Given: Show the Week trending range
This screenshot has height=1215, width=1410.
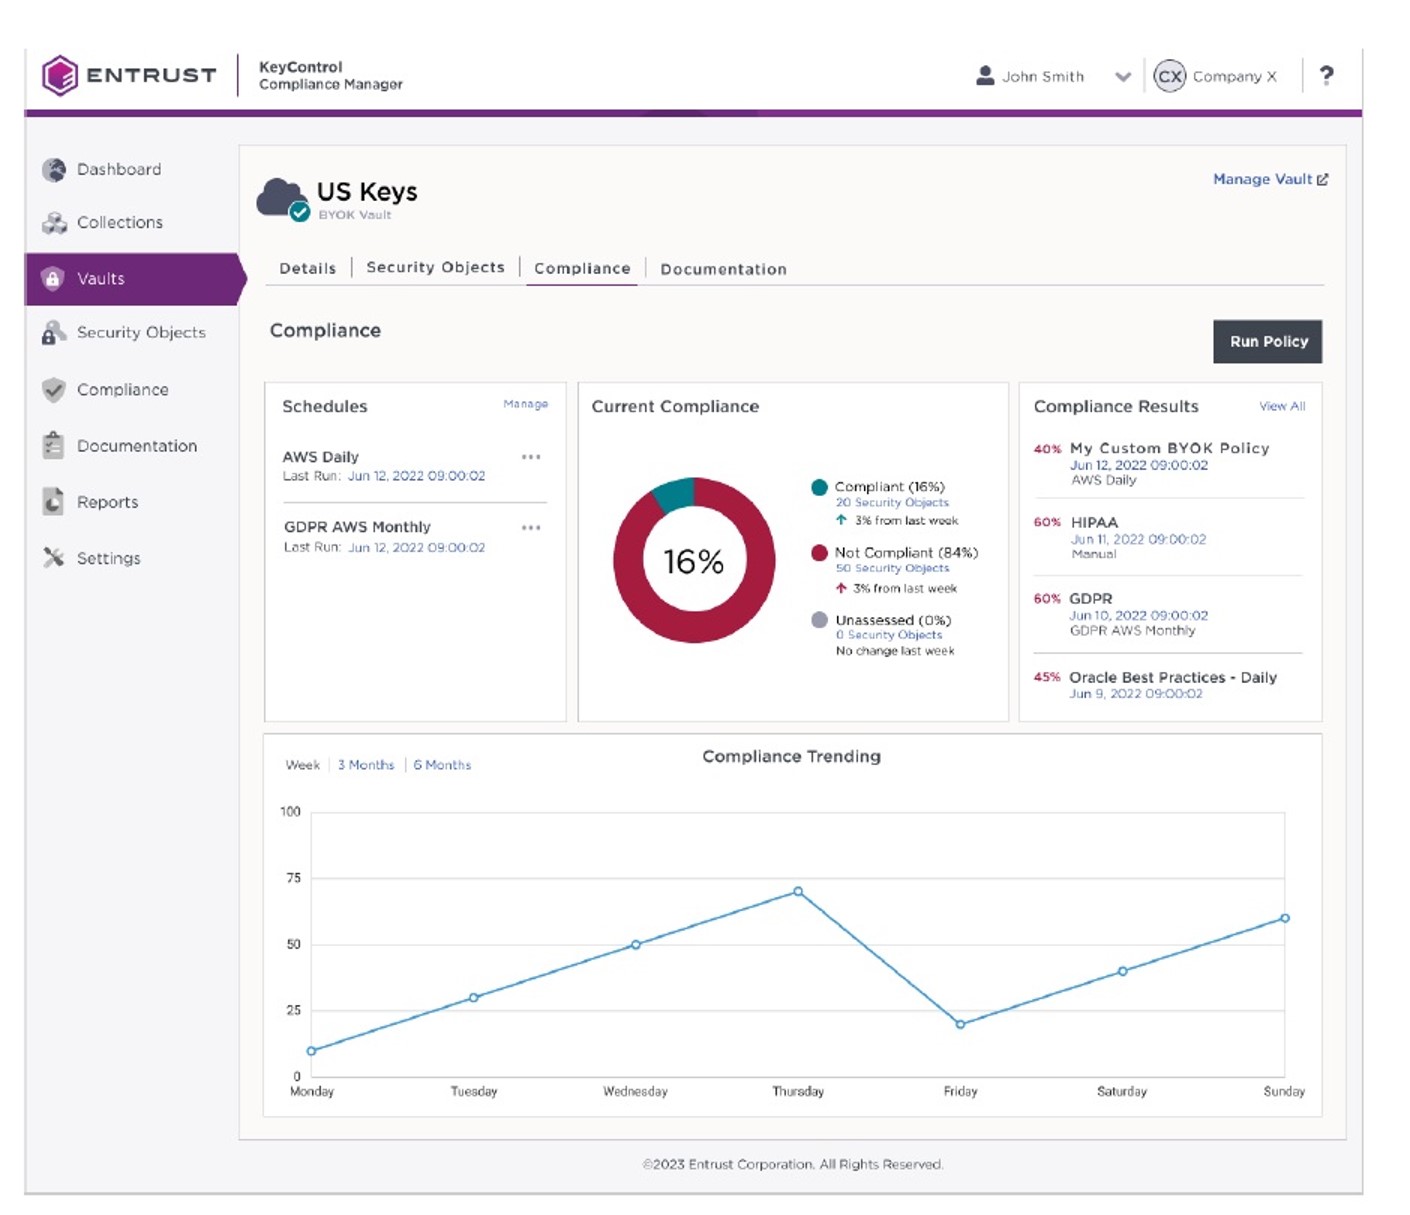Looking at the screenshot, I should point(302,765).
